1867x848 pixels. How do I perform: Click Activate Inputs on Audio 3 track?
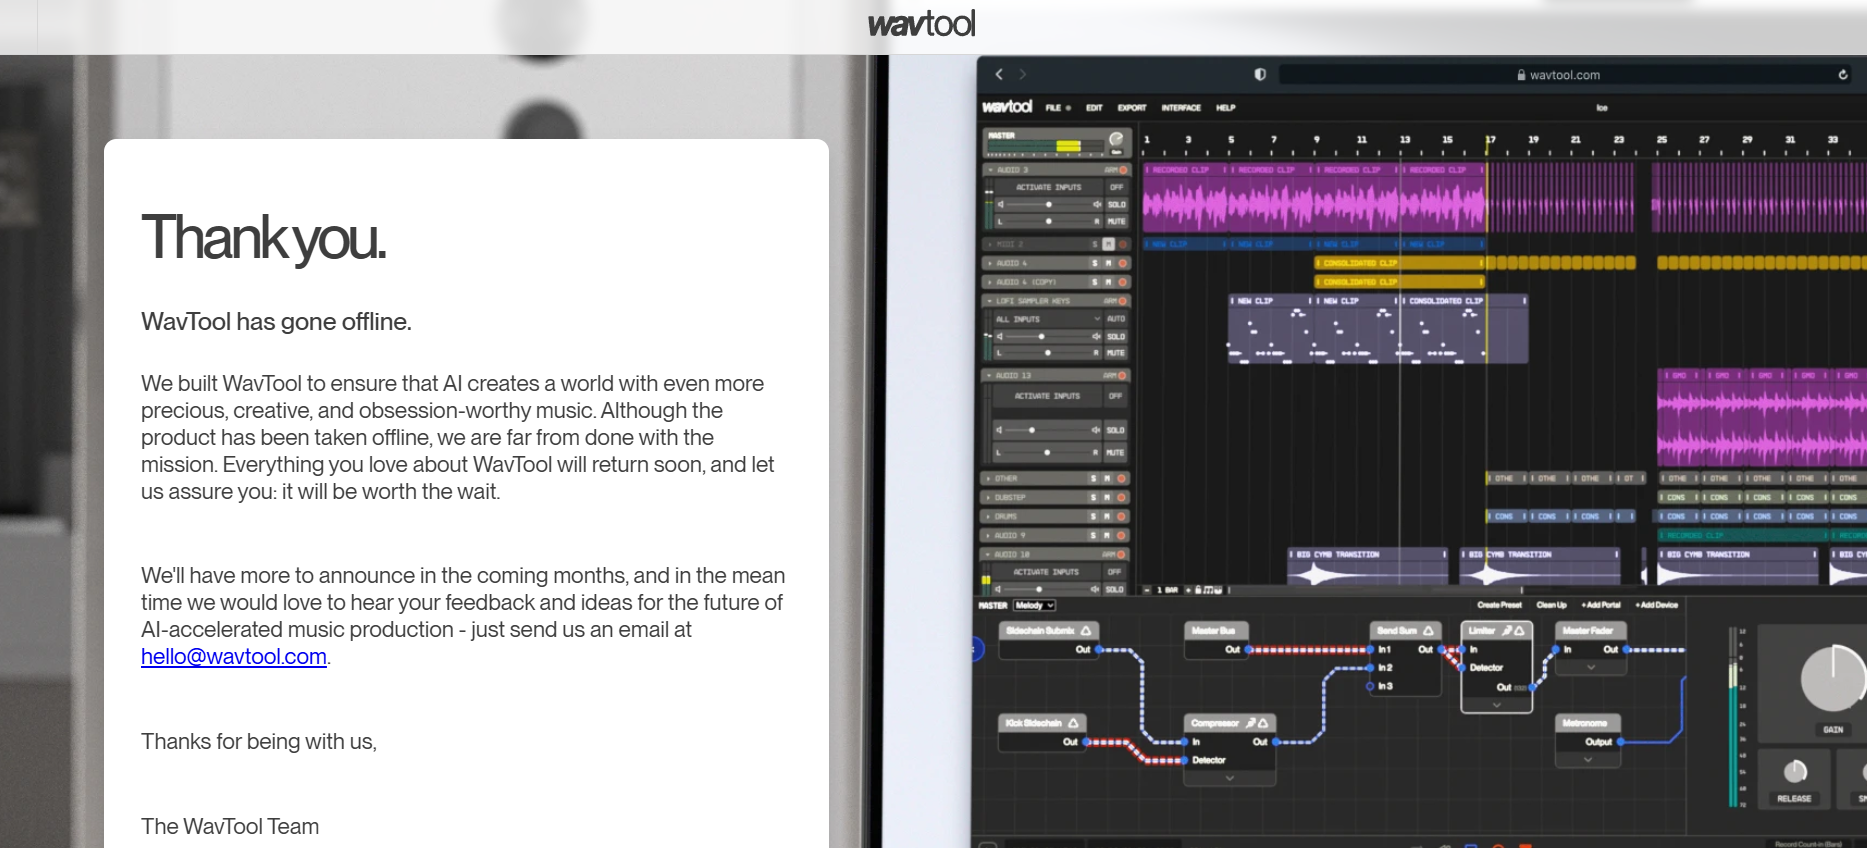pyautogui.click(x=1048, y=187)
